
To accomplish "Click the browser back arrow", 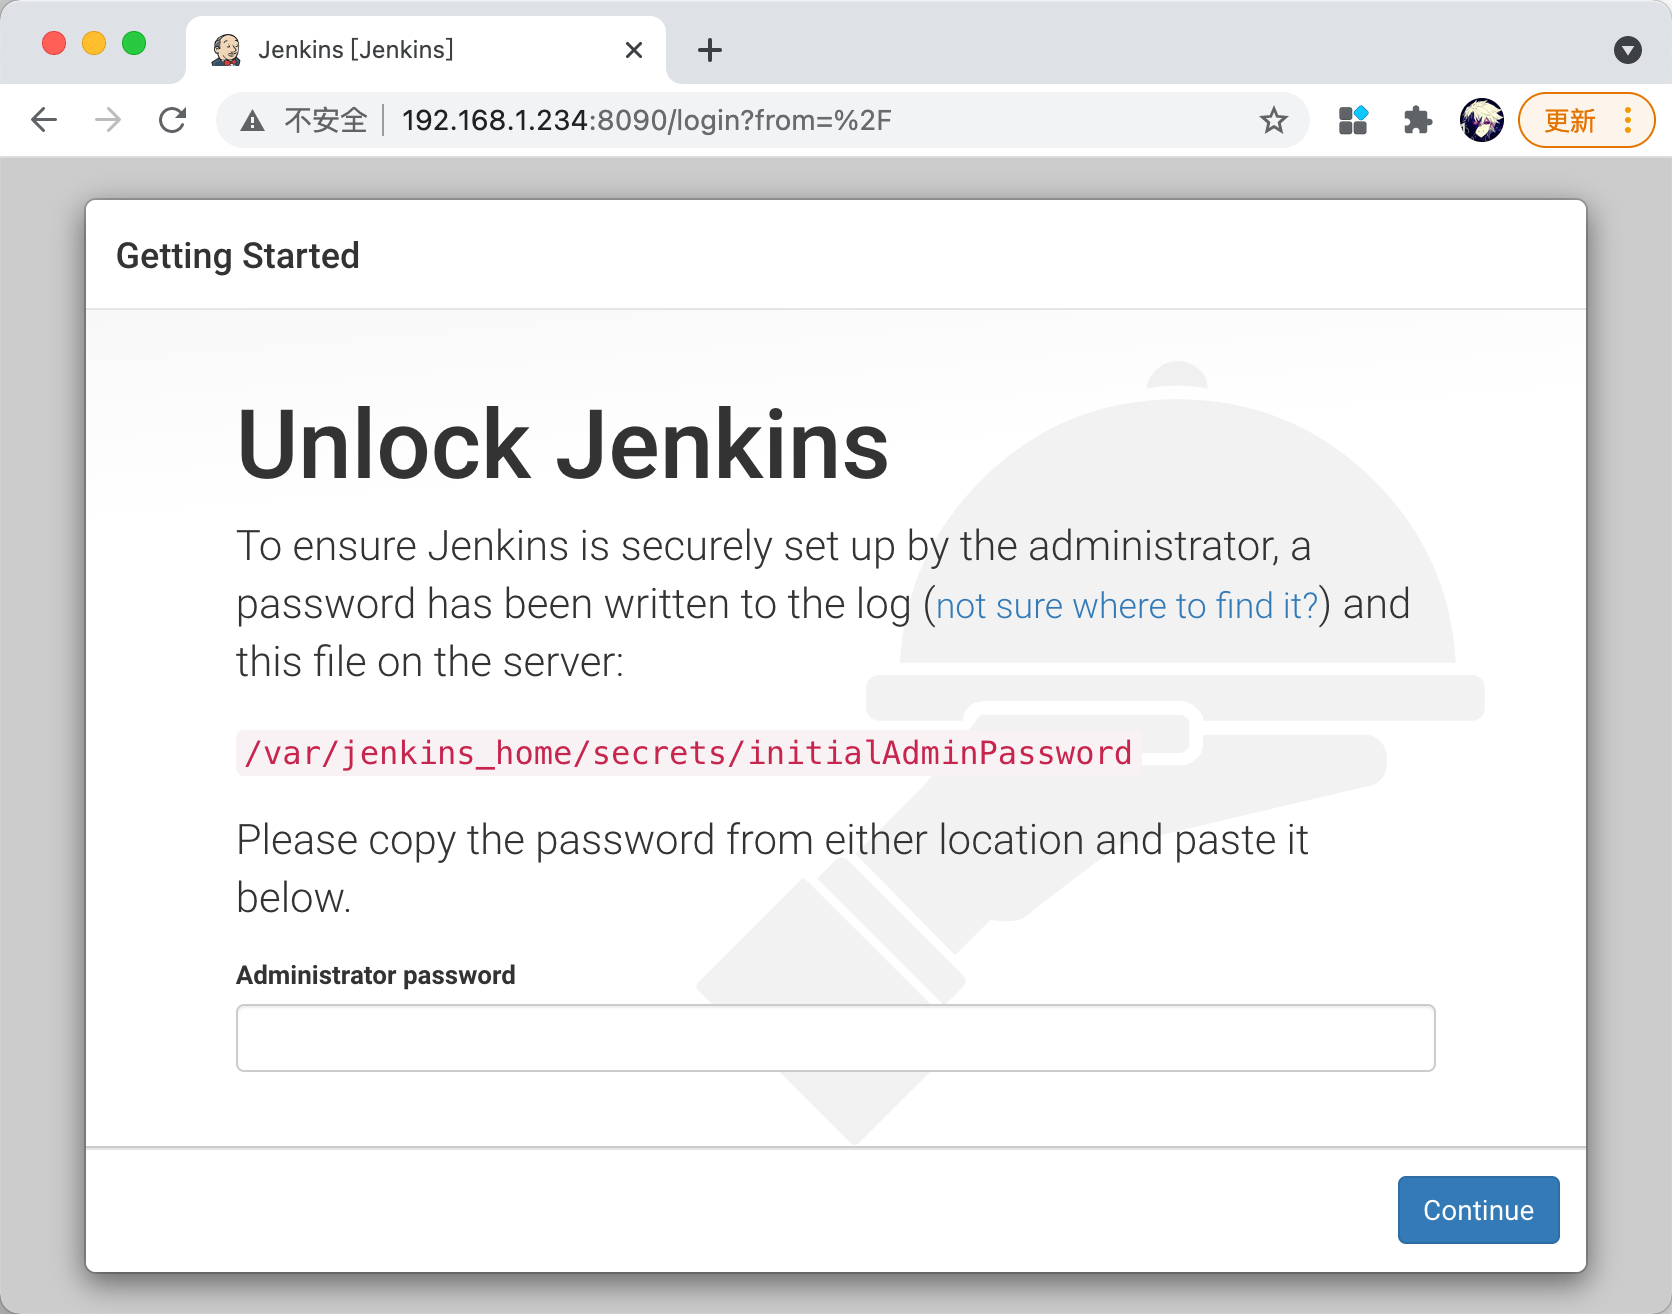I will click(x=44, y=120).
